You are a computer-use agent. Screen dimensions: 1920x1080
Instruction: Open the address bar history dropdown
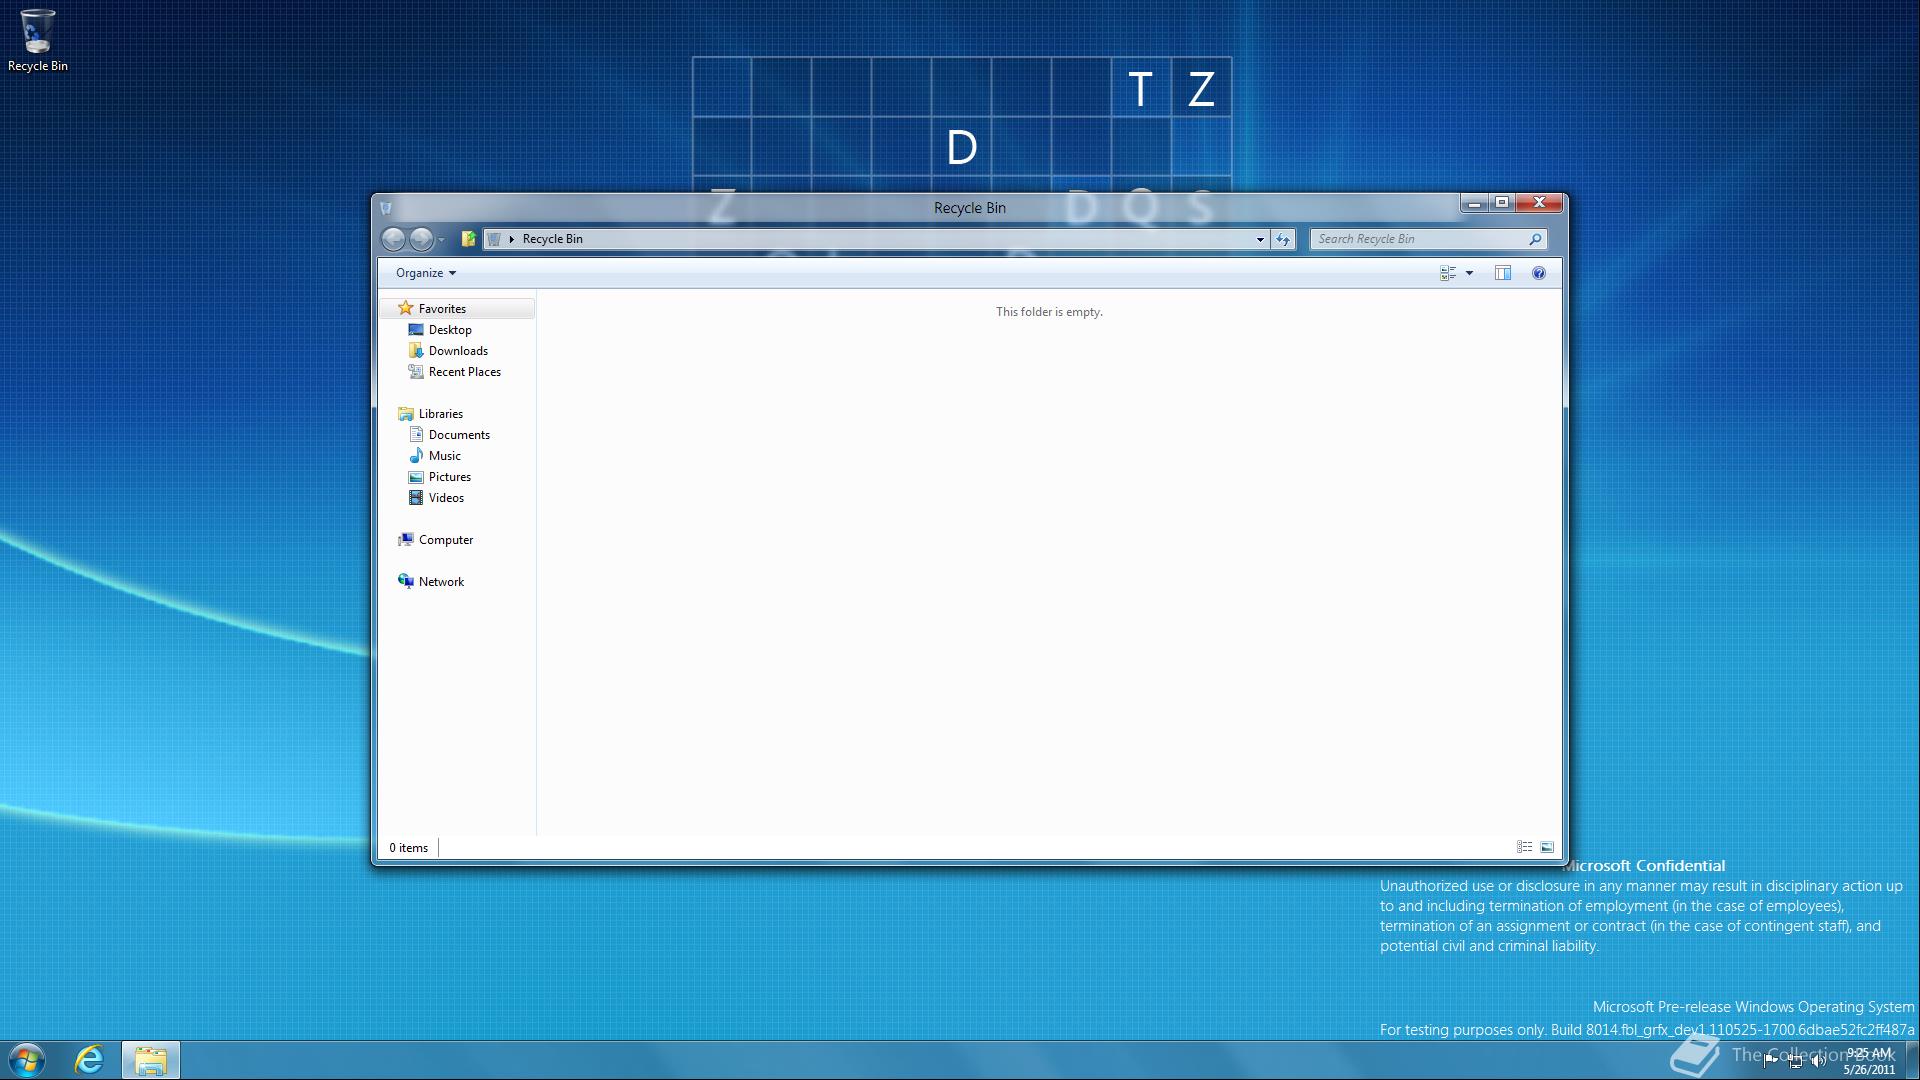pyautogui.click(x=1260, y=239)
